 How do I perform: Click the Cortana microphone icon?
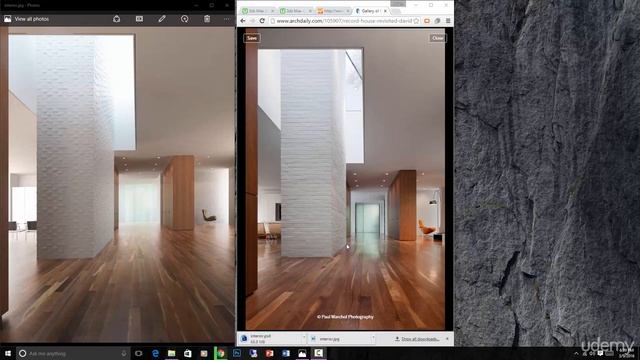[124, 353]
